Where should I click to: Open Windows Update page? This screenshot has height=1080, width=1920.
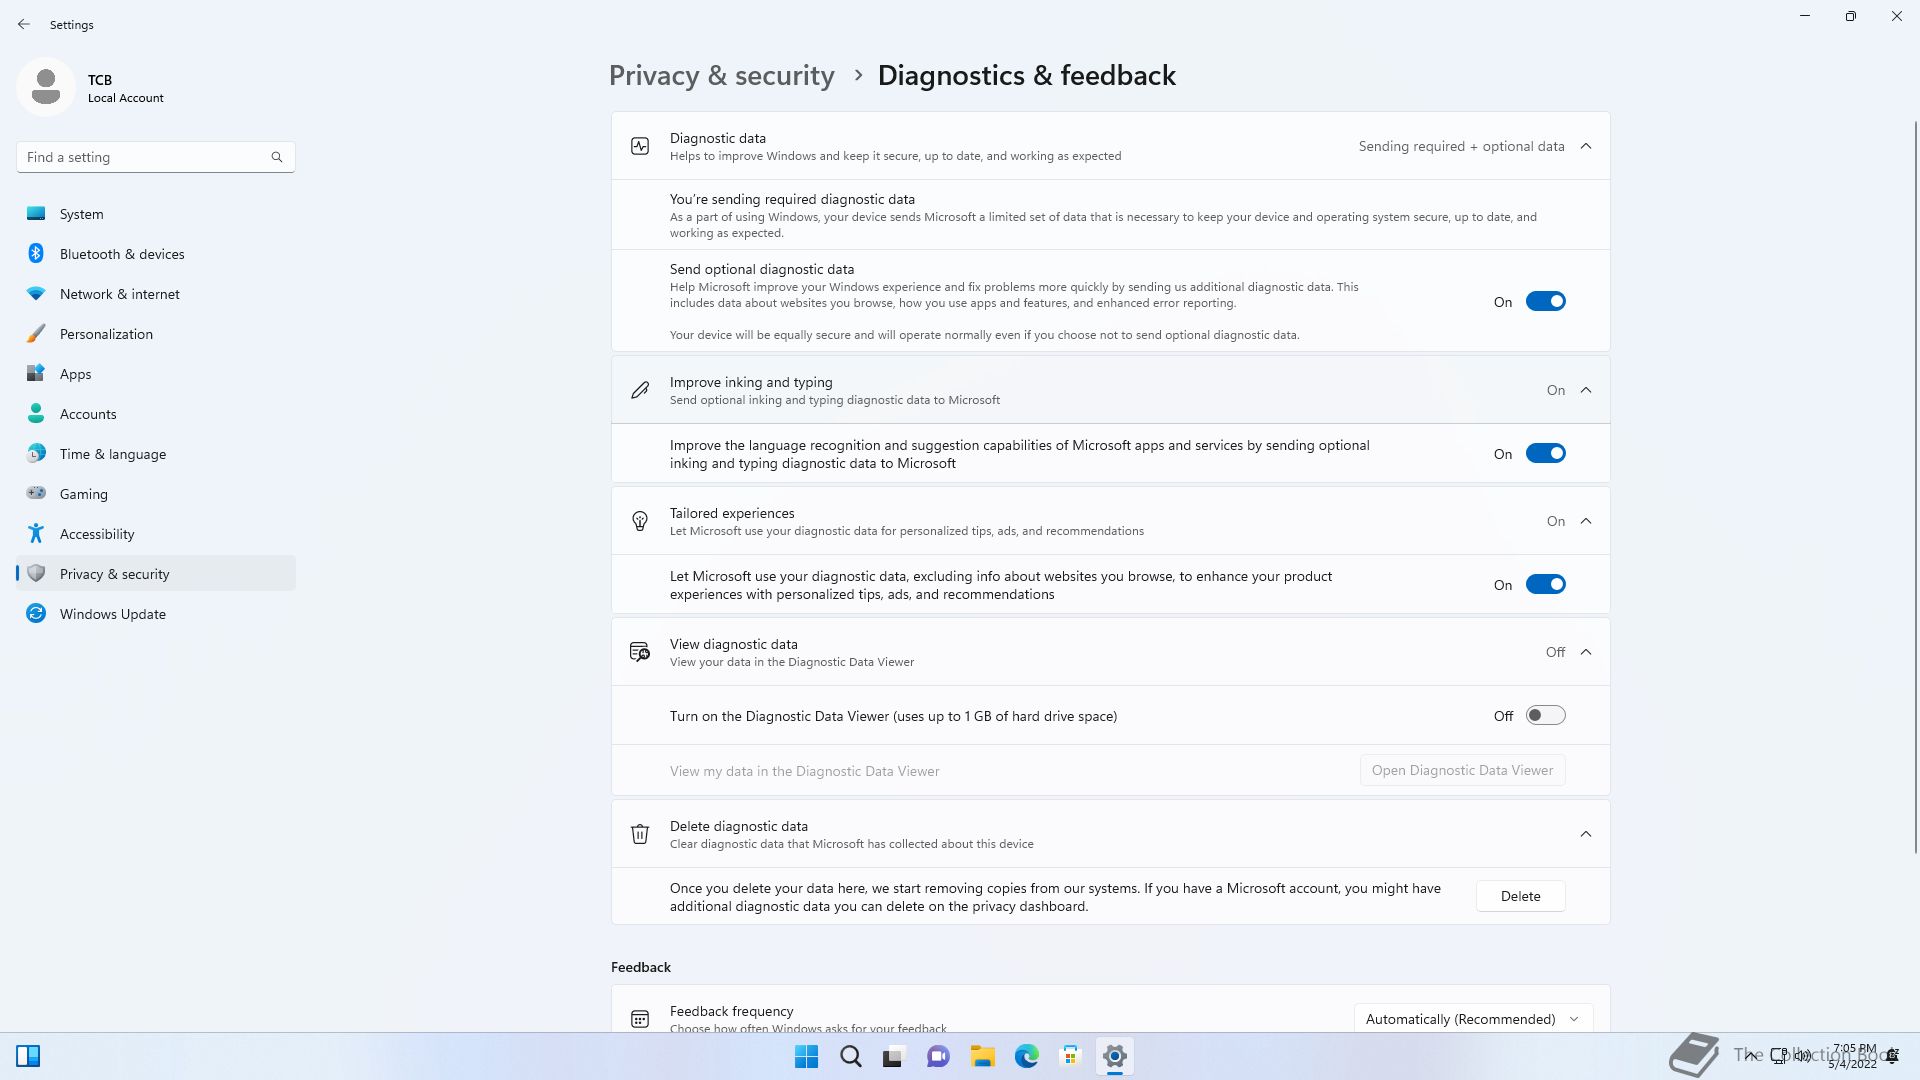pyautogui.click(x=156, y=614)
